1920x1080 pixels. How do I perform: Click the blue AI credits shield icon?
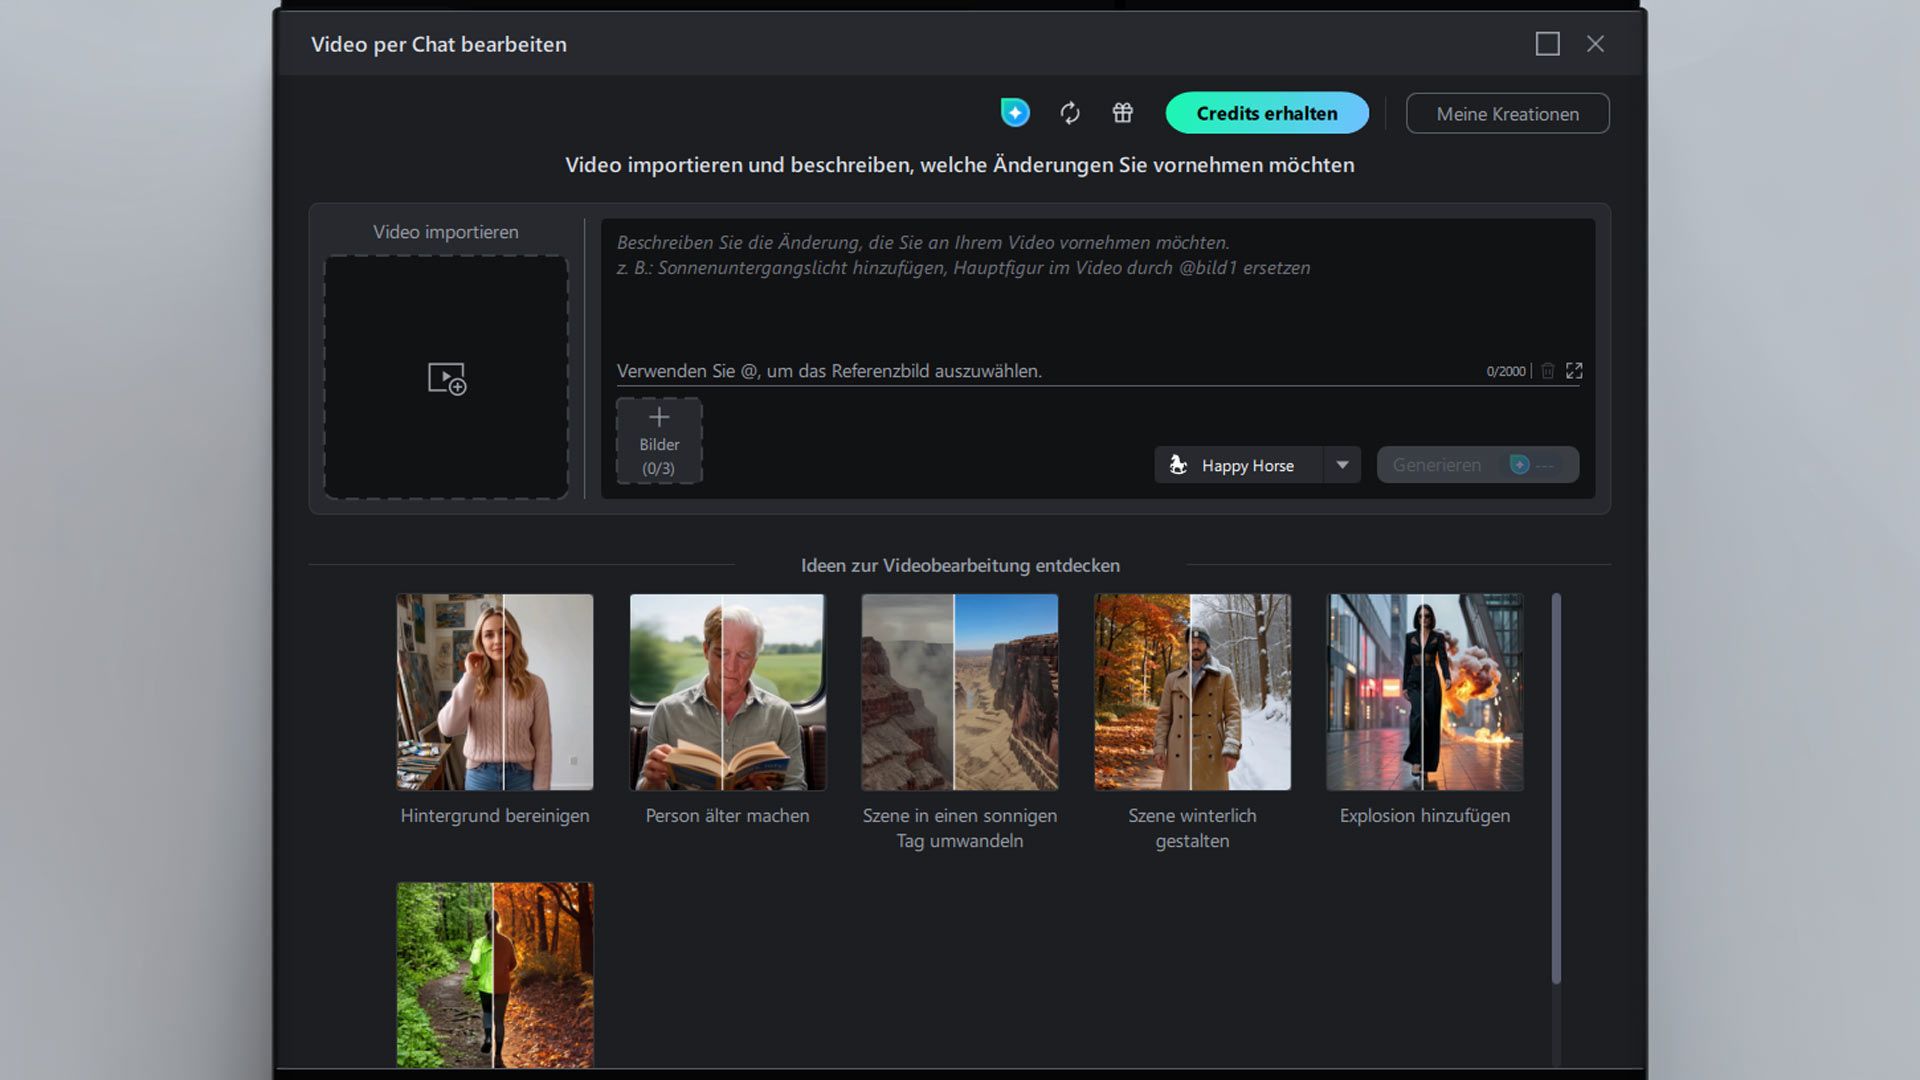pyautogui.click(x=1015, y=113)
